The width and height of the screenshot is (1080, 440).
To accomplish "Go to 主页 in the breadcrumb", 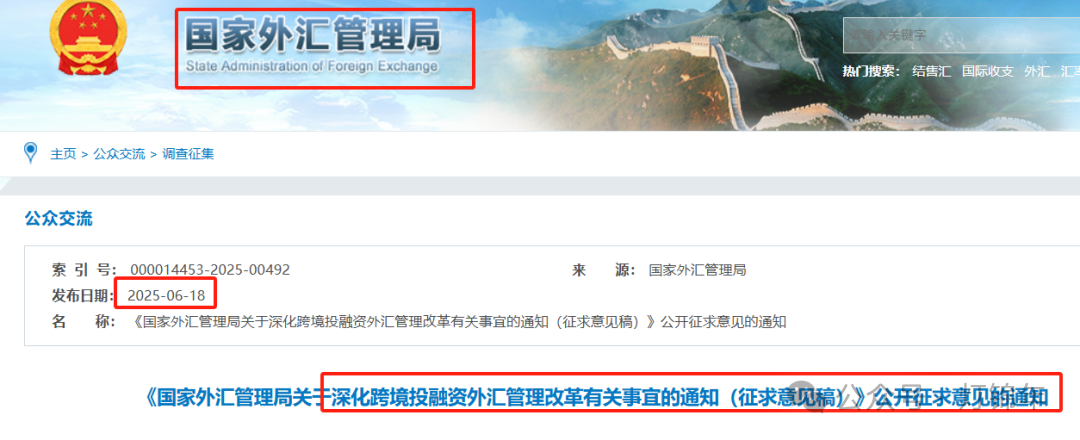I will 63,154.
